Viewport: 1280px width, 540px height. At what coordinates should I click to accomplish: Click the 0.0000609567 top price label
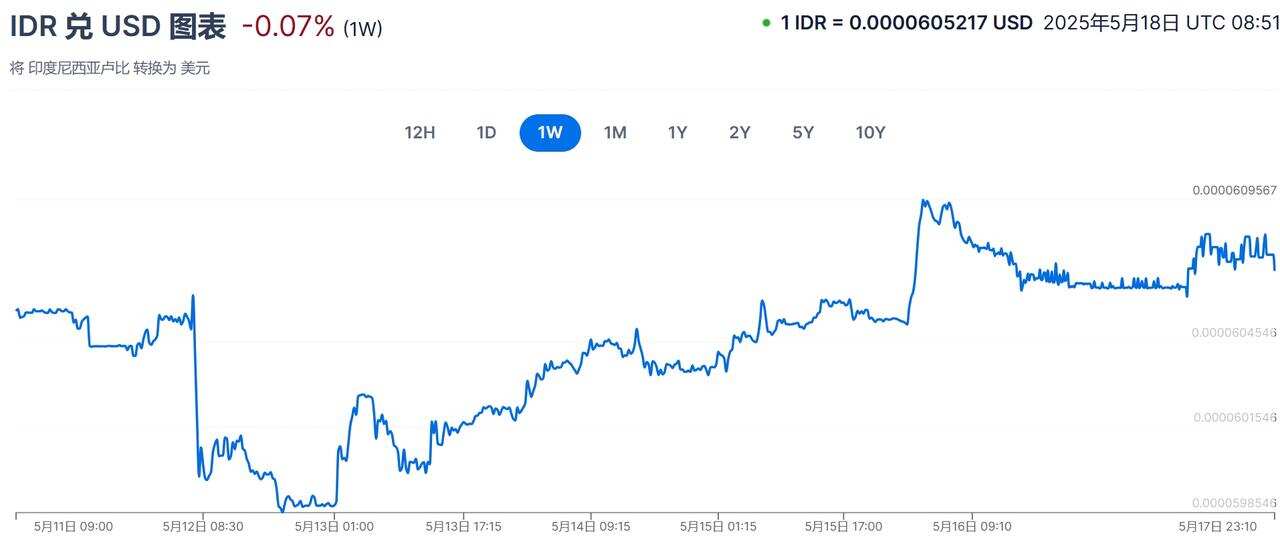tap(1234, 190)
